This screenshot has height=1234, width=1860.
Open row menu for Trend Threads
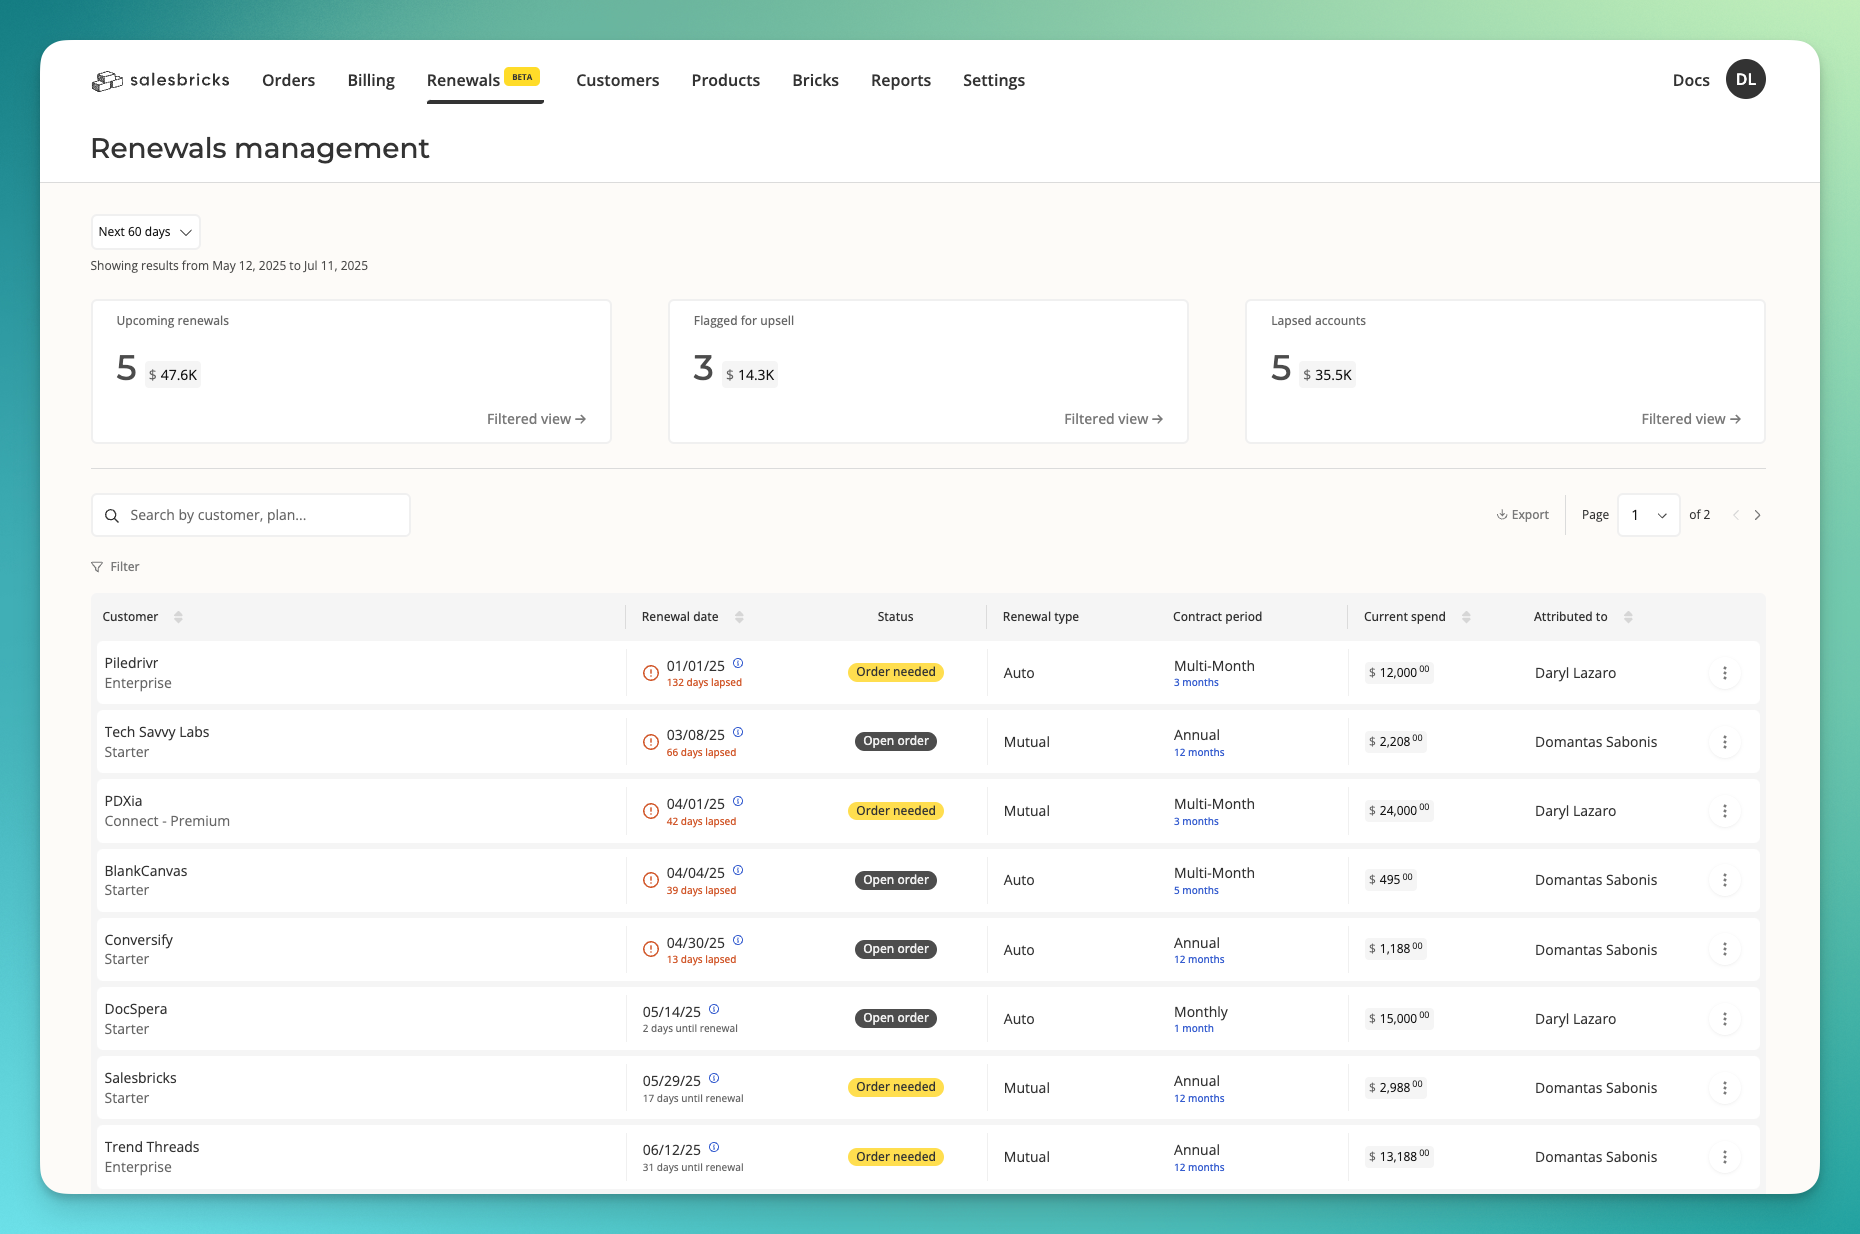click(x=1724, y=1157)
